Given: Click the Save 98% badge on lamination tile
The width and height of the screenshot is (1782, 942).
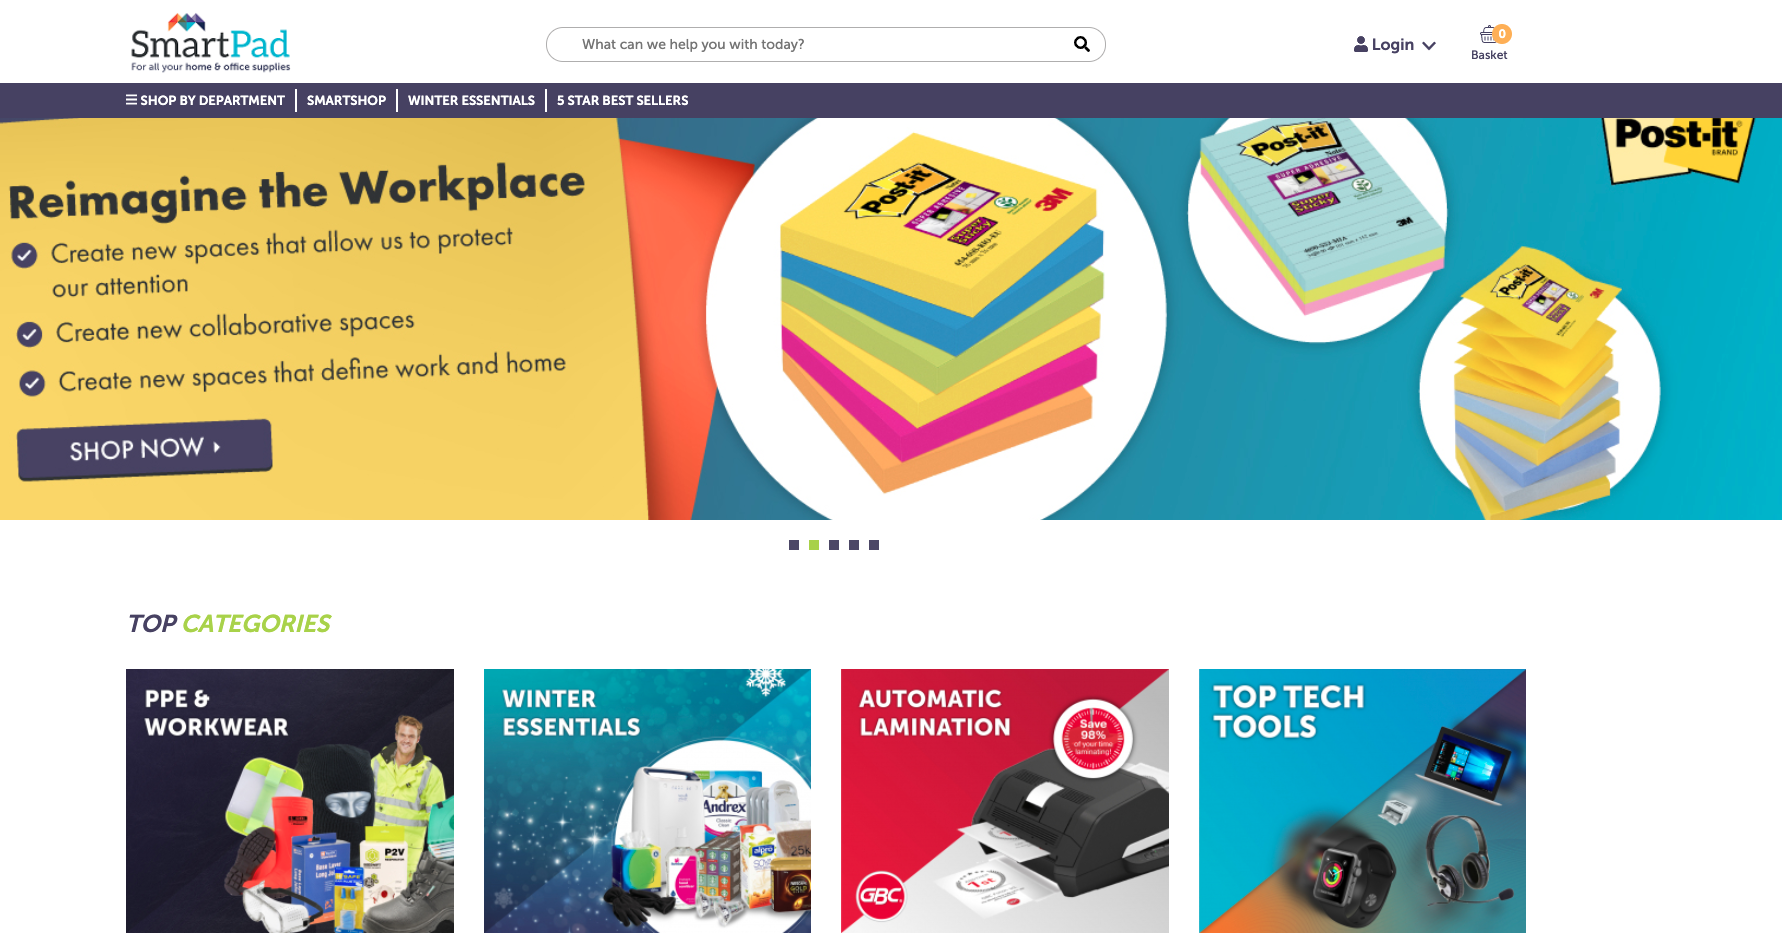Looking at the screenshot, I should [1093, 739].
